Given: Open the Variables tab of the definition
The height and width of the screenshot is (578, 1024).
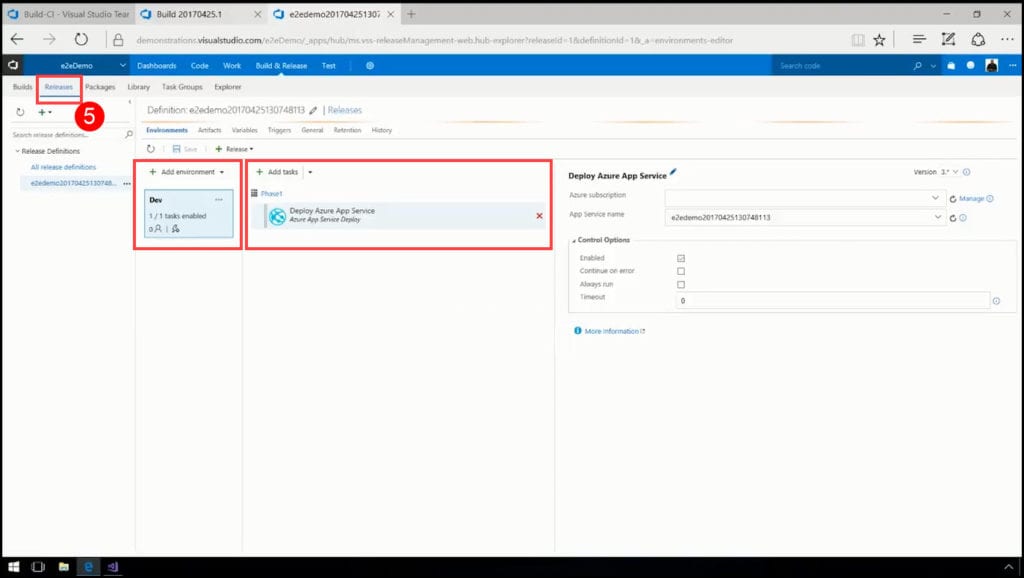Looking at the screenshot, I should (245, 131).
